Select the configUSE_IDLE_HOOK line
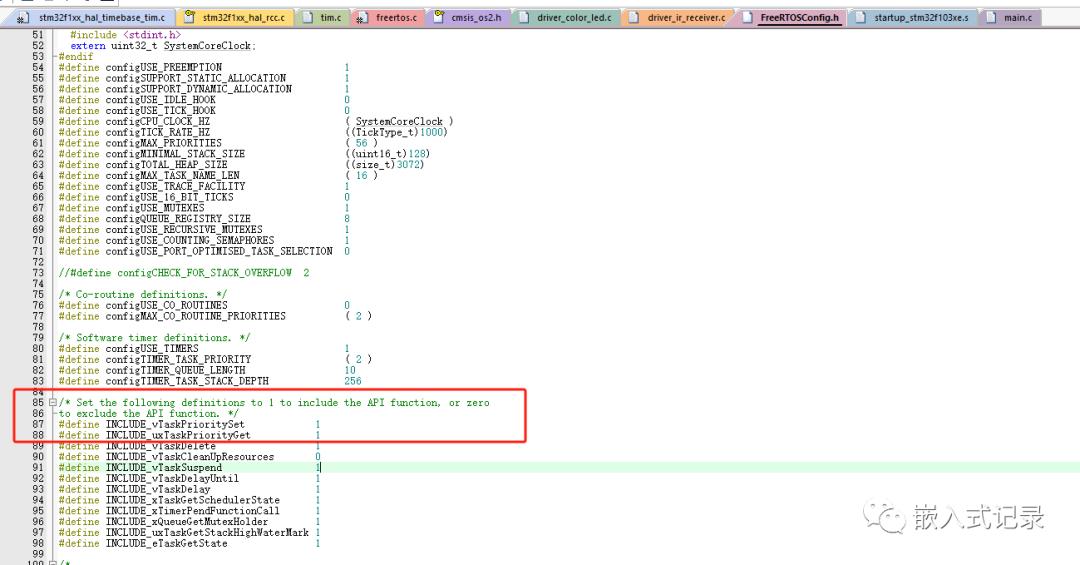Image resolution: width=1080 pixels, height=565 pixels. [204, 100]
